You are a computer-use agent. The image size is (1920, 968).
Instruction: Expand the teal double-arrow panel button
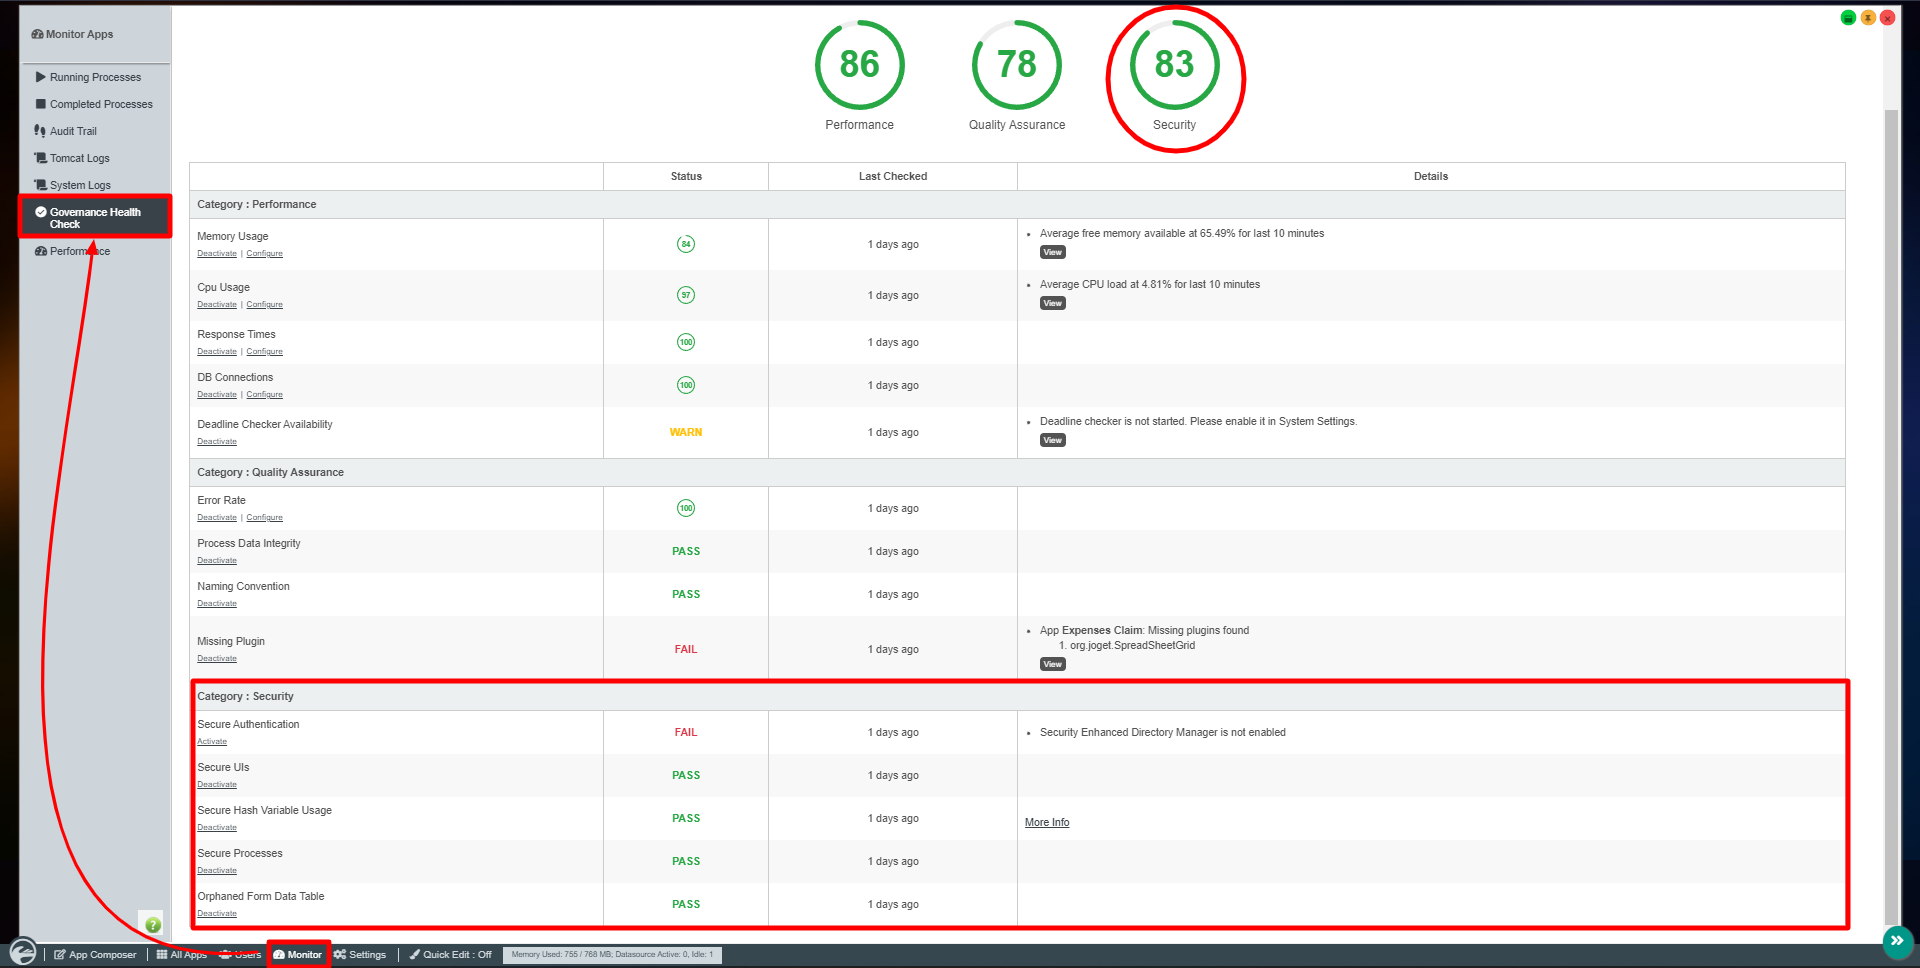(x=1897, y=941)
